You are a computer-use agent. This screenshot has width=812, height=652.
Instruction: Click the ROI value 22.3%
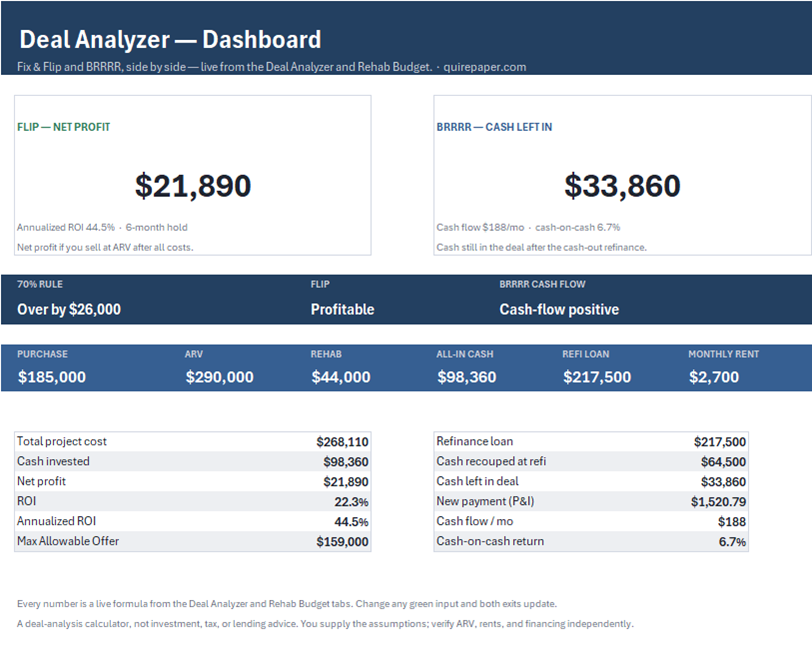[x=351, y=502]
